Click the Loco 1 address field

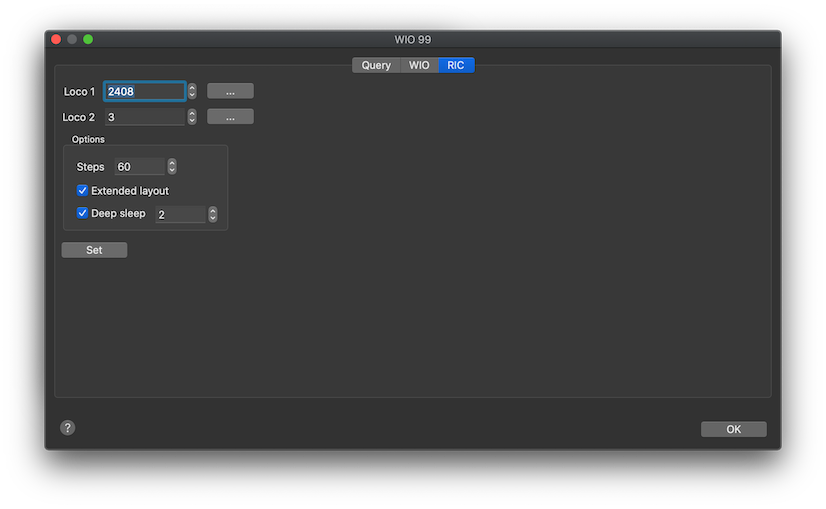click(x=144, y=91)
